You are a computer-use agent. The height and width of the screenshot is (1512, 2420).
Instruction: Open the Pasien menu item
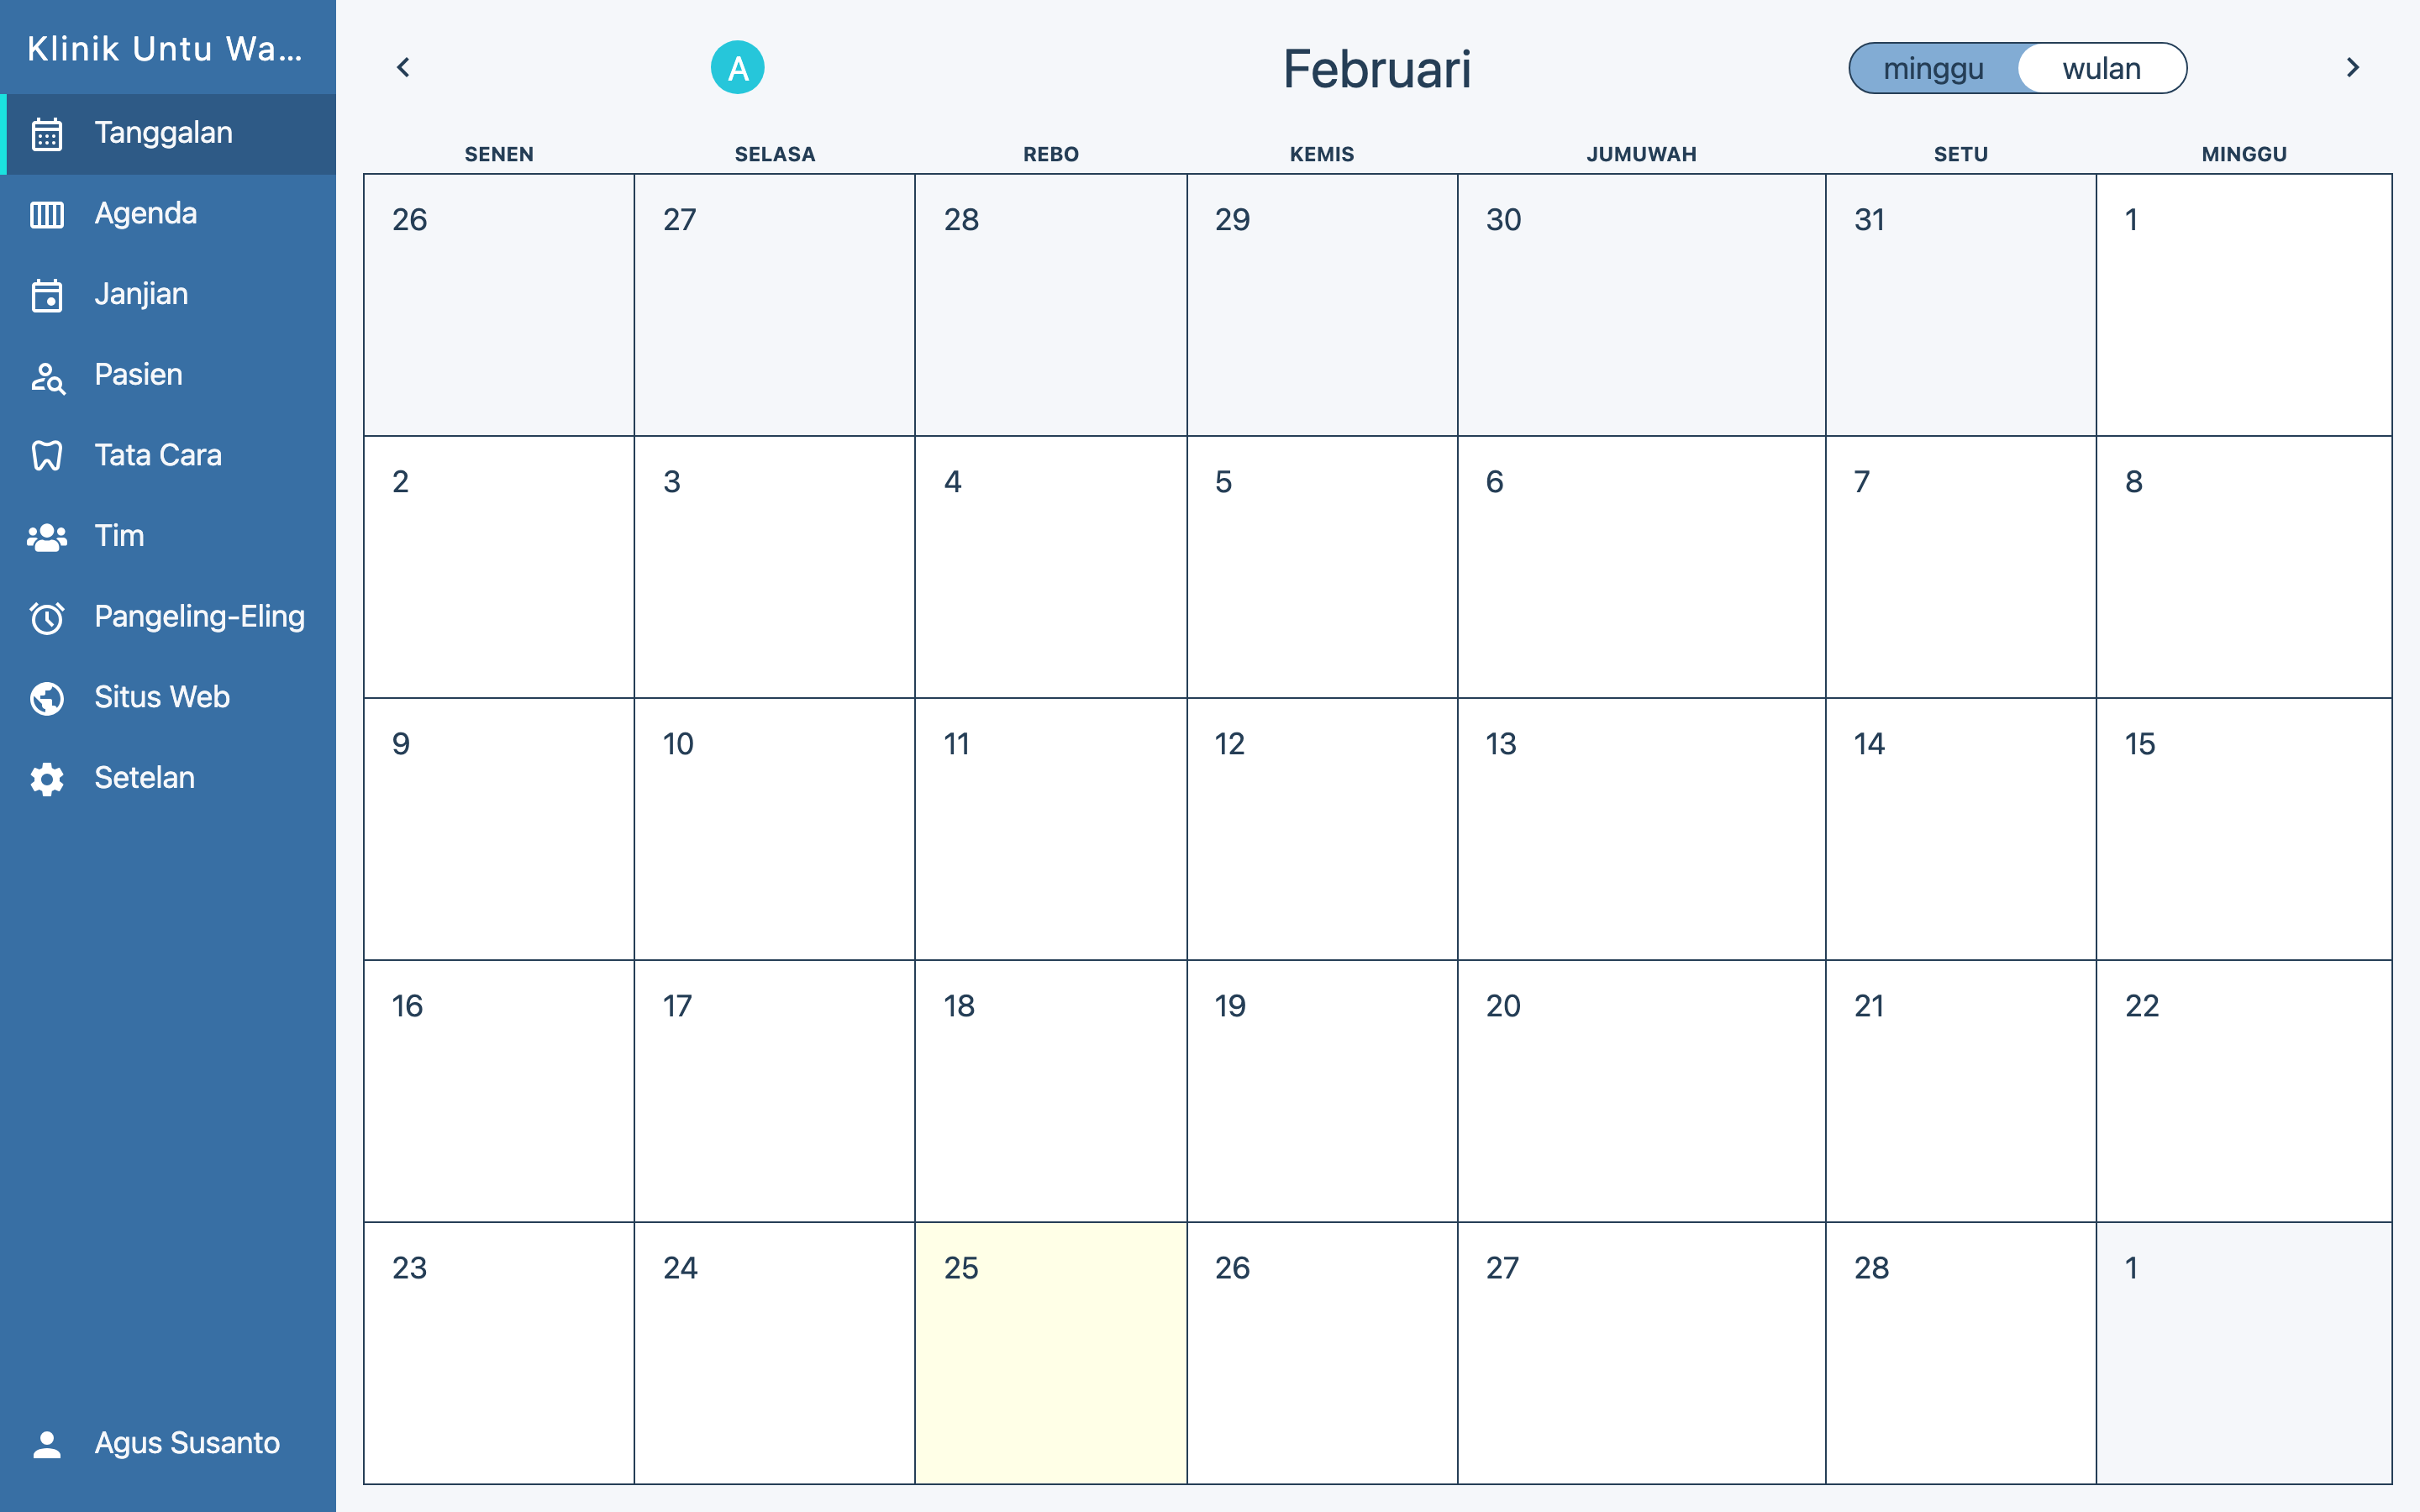pos(138,375)
